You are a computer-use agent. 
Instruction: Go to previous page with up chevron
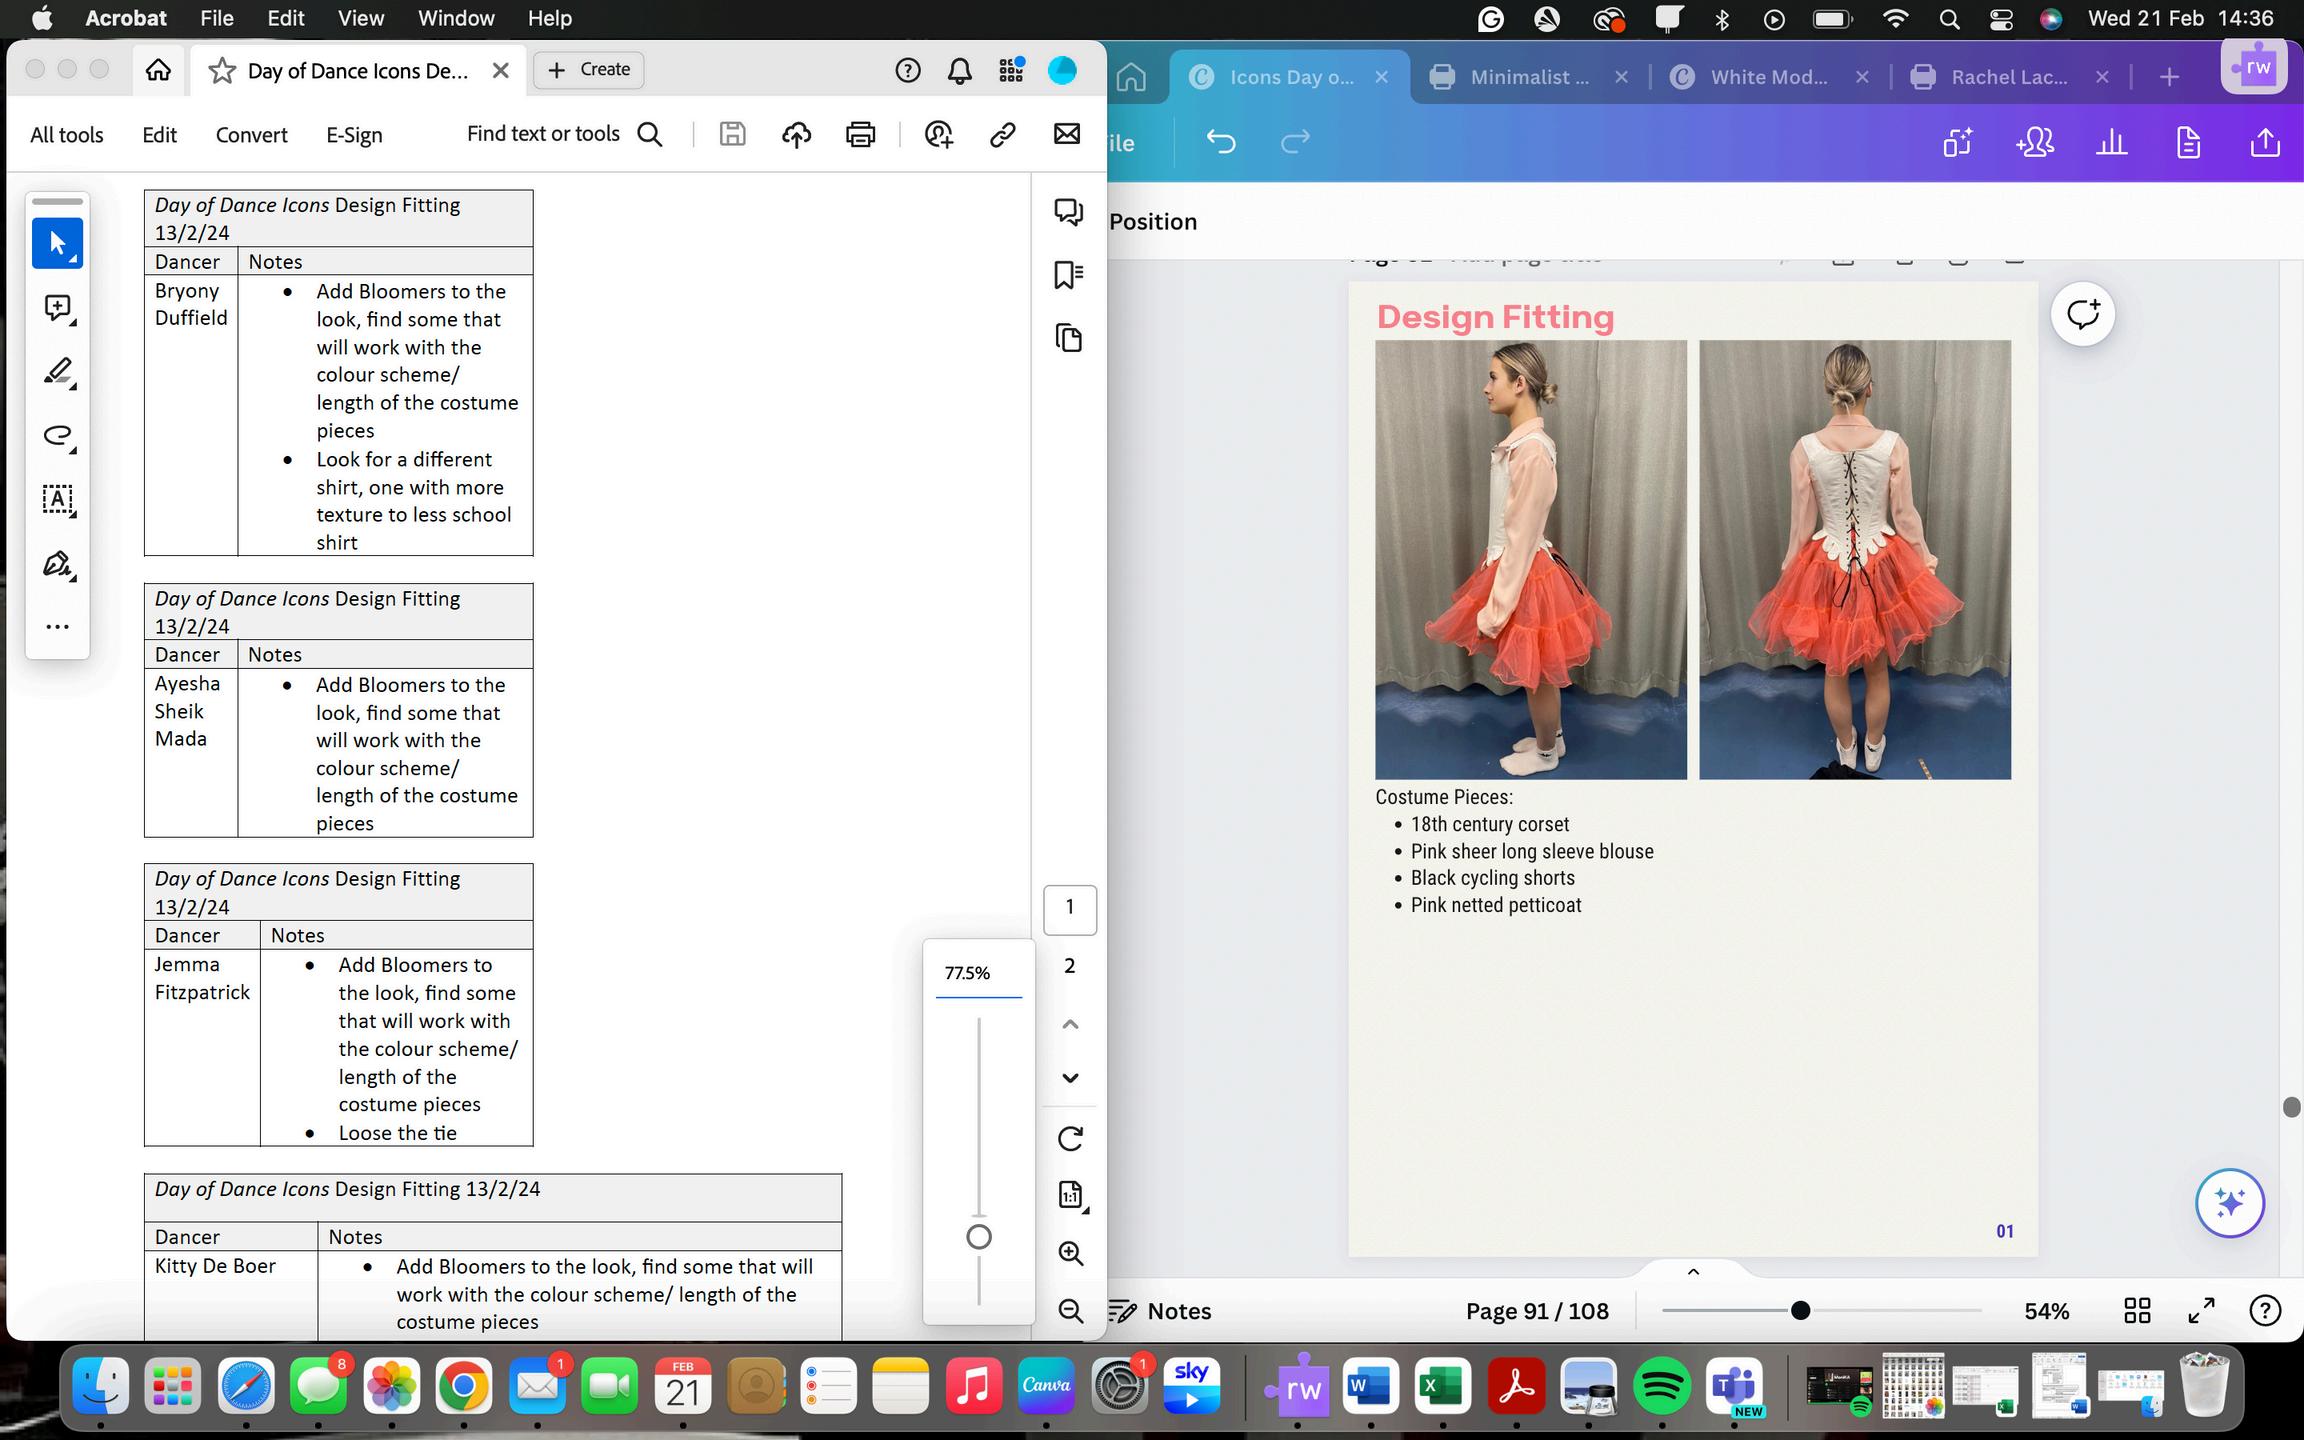pyautogui.click(x=1070, y=1024)
